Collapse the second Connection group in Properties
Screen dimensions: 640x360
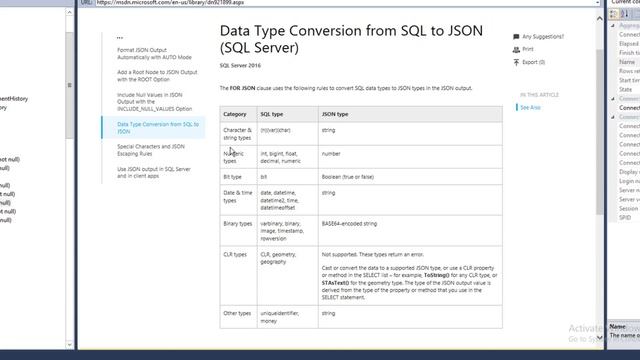pyautogui.click(x=613, y=99)
